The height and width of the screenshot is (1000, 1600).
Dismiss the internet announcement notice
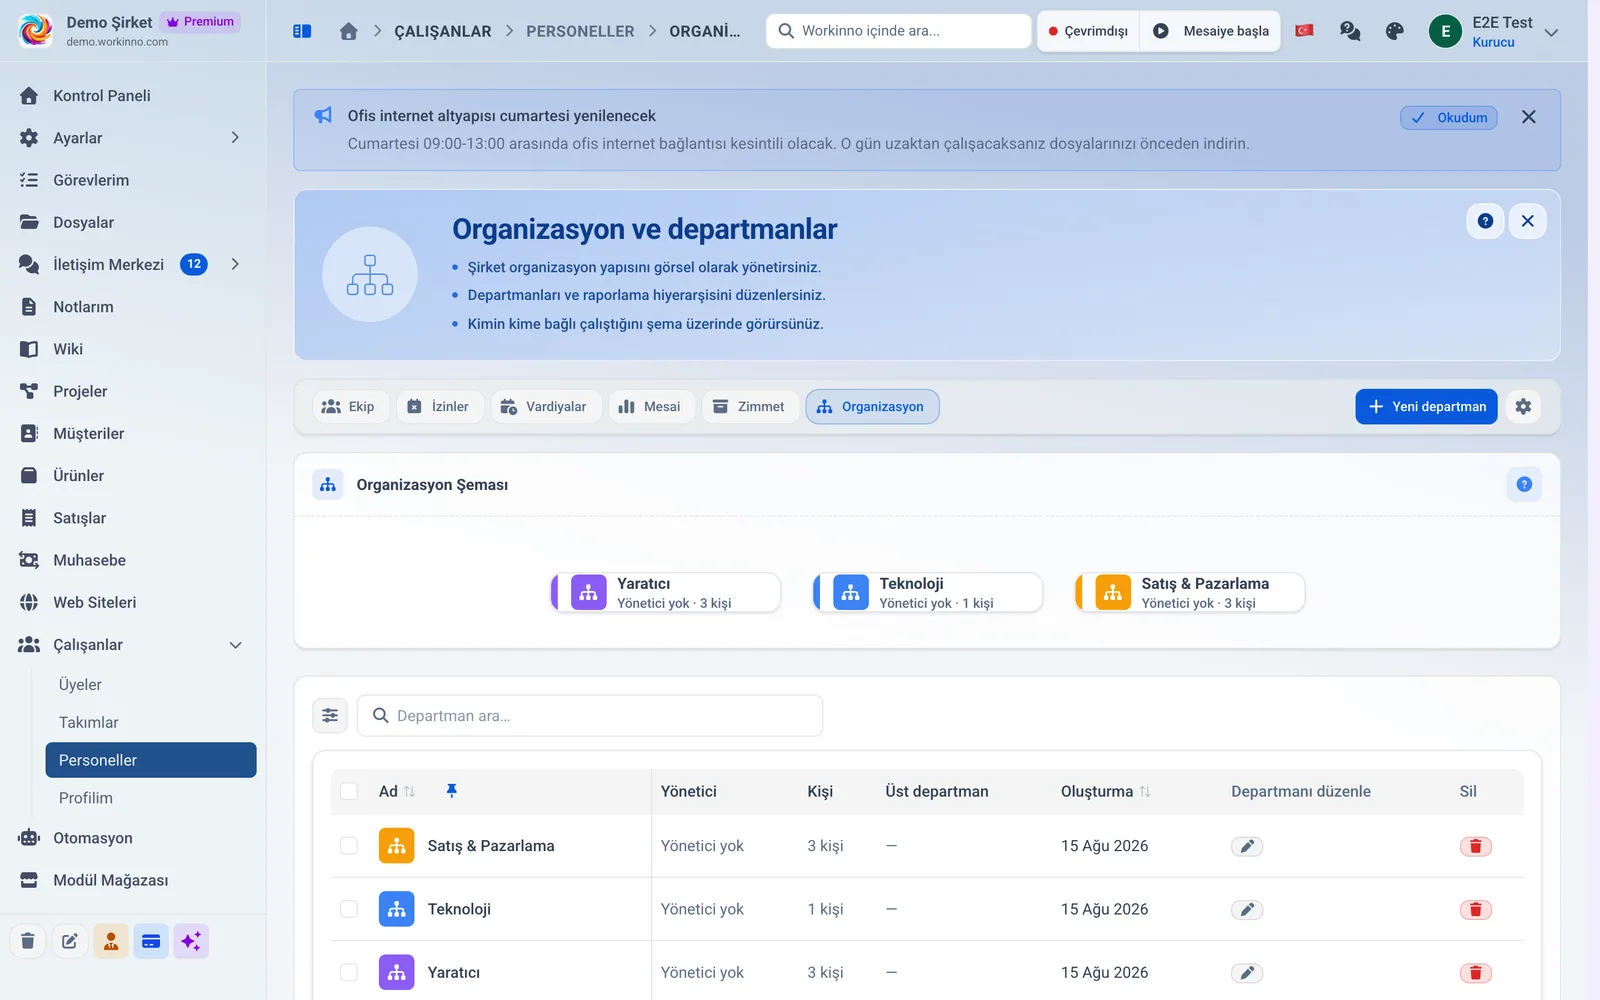pos(1528,117)
